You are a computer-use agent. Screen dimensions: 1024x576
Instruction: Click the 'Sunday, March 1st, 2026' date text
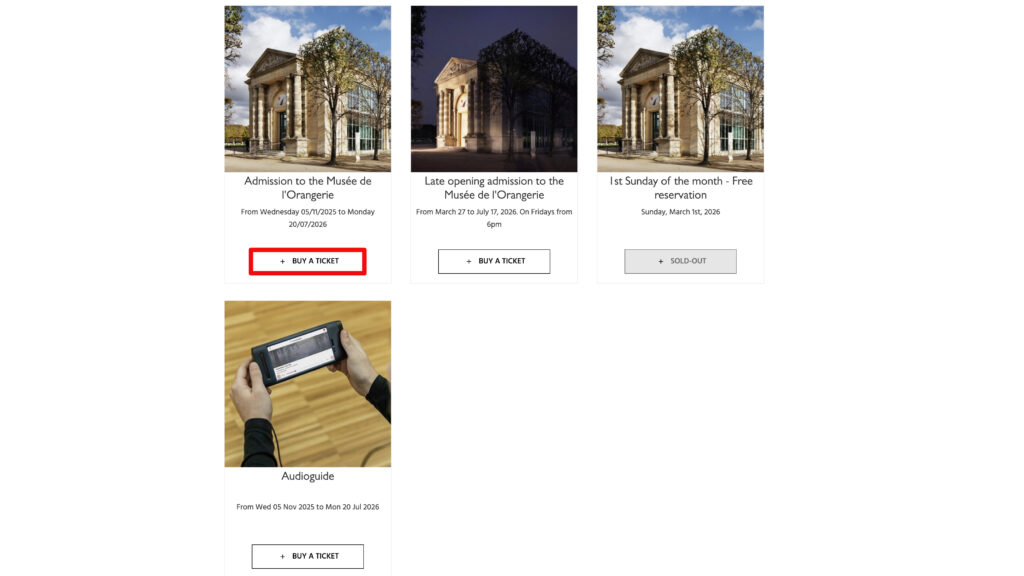click(x=680, y=212)
